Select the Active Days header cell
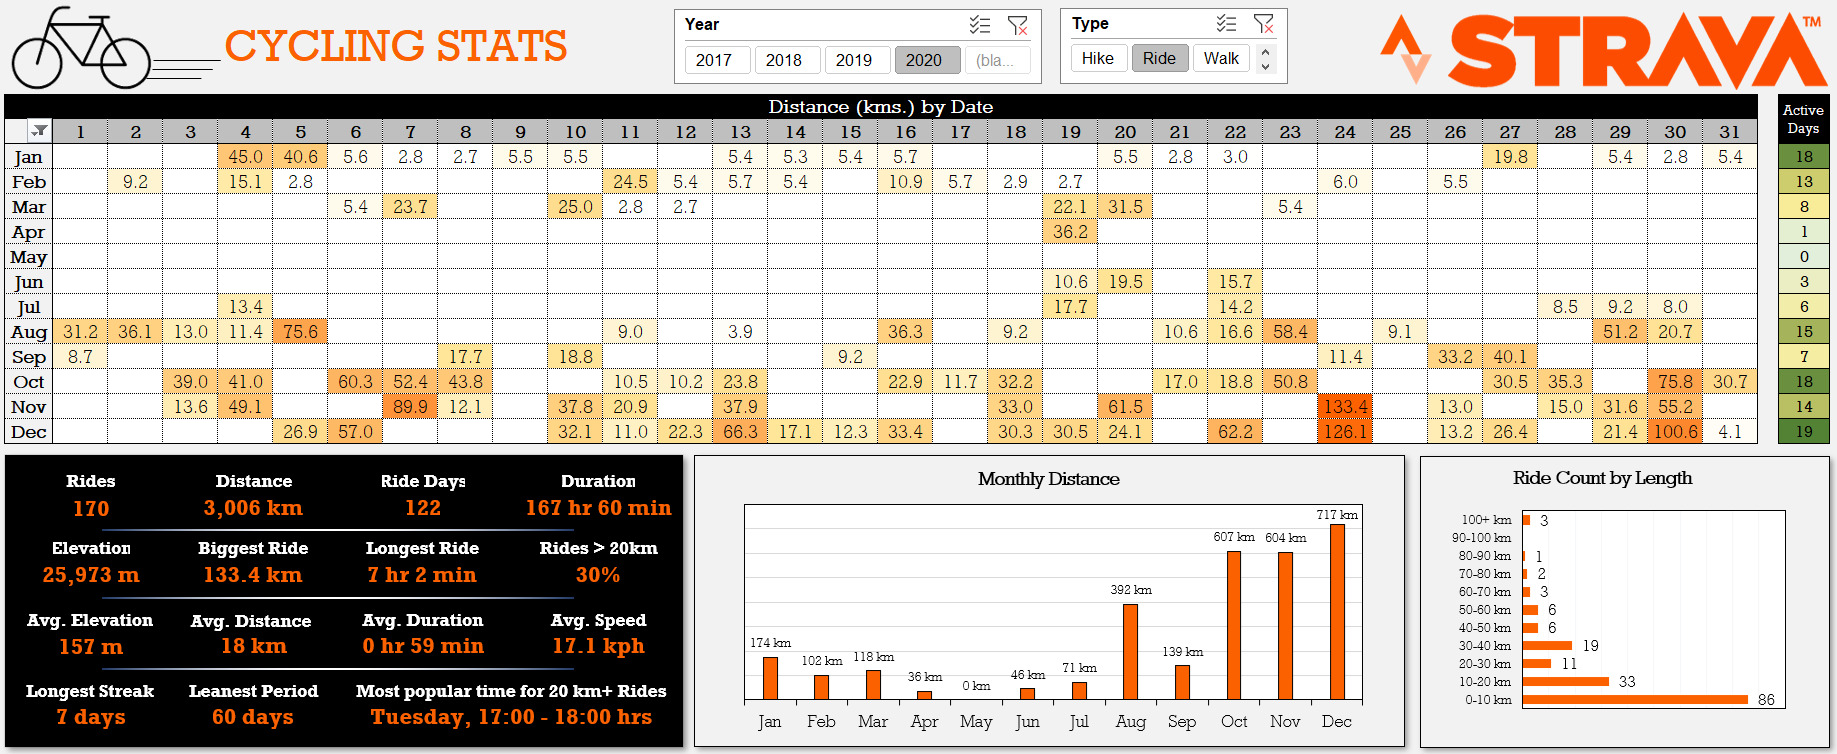Image resolution: width=1837 pixels, height=754 pixels. pos(1804,119)
